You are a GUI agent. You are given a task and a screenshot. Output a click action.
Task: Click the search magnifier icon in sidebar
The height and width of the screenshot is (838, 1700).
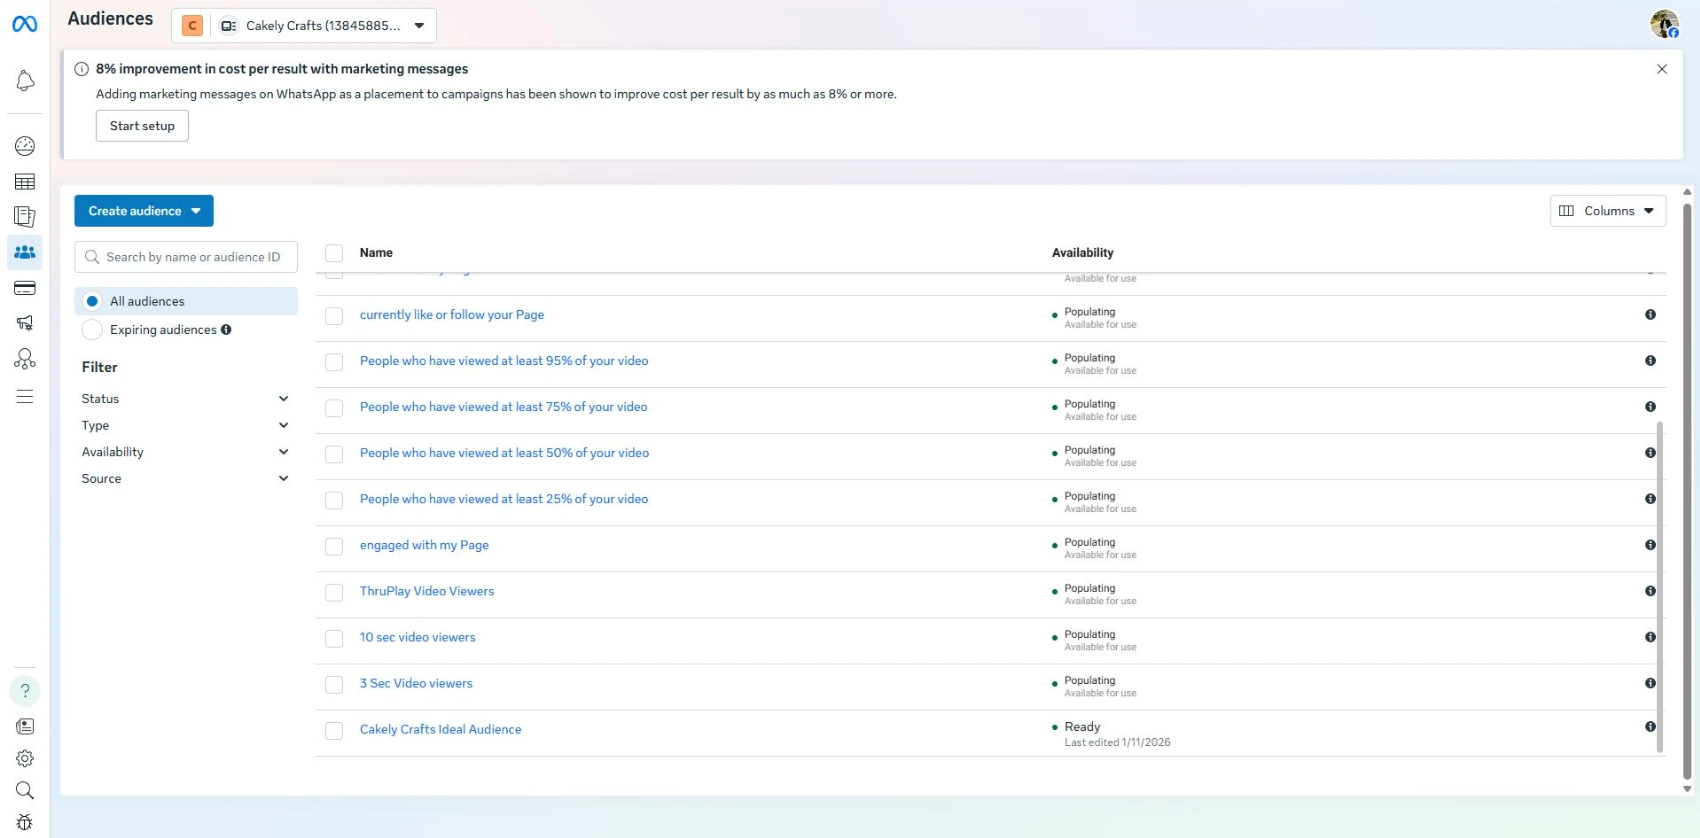click(25, 790)
